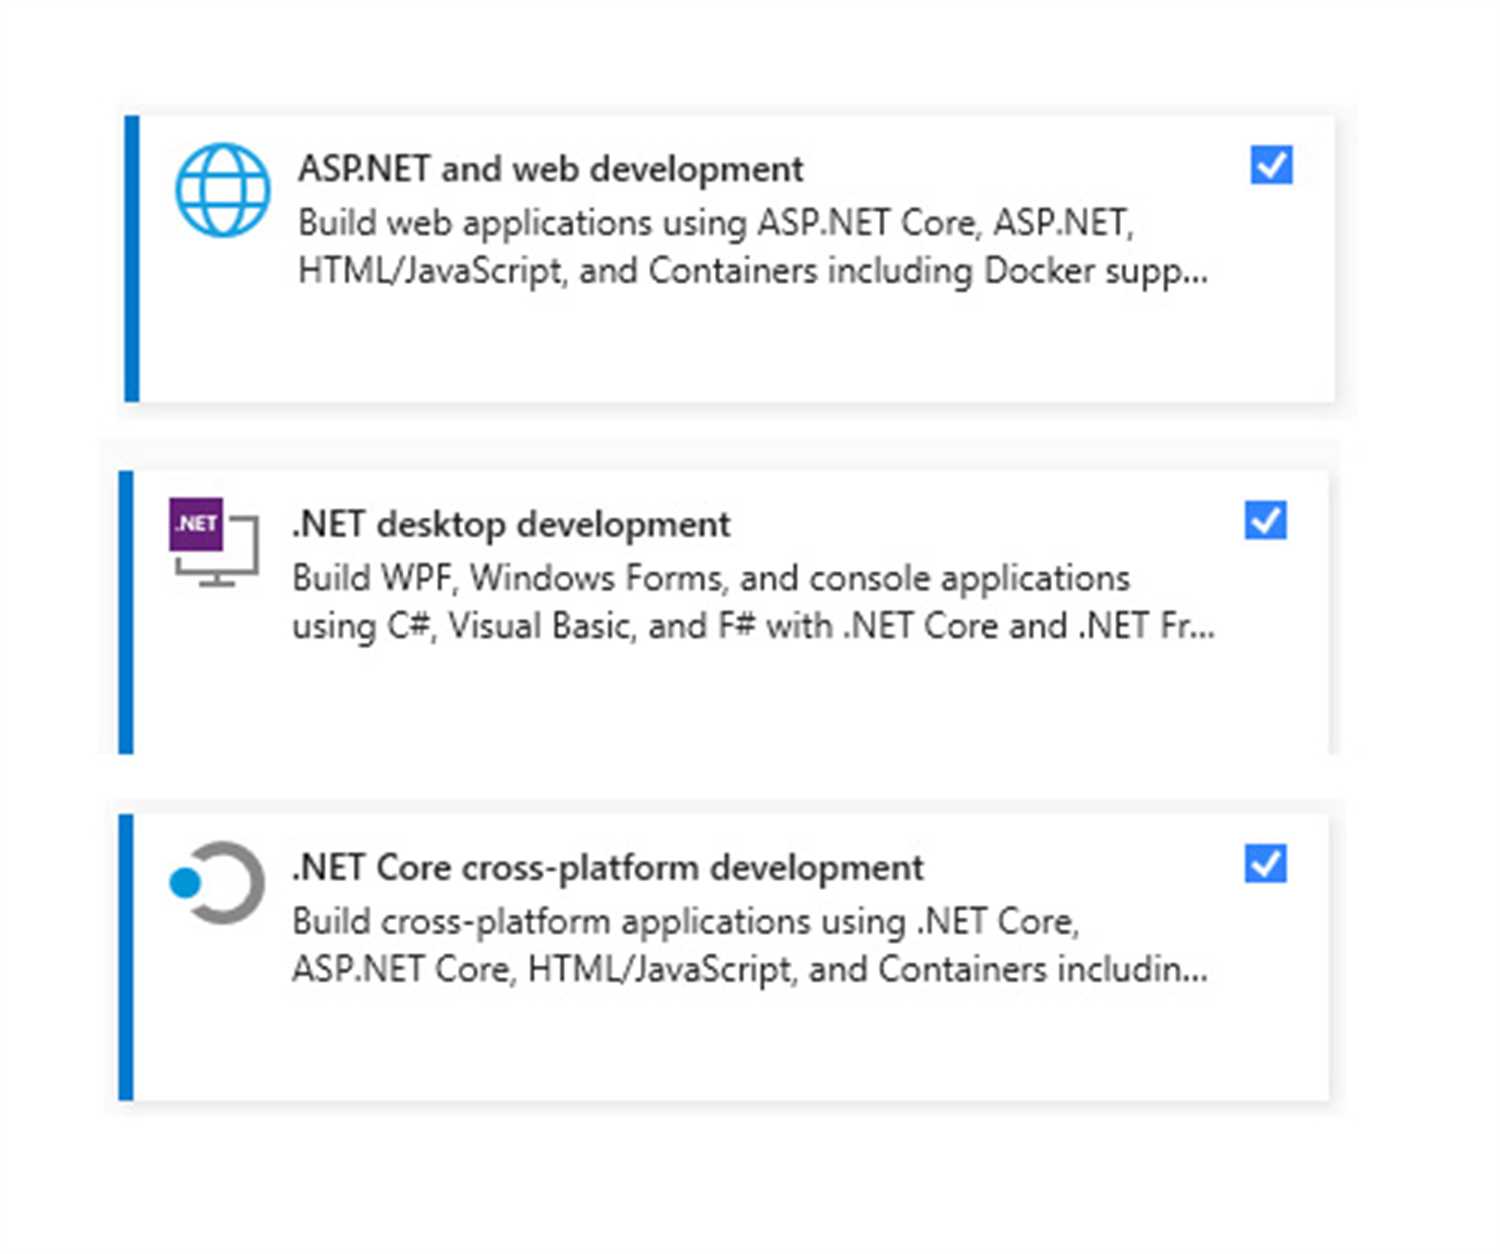Viewport: 1500px width, 1254px height.
Task: Select the '.NET desktop development' title
Action: coord(511,524)
